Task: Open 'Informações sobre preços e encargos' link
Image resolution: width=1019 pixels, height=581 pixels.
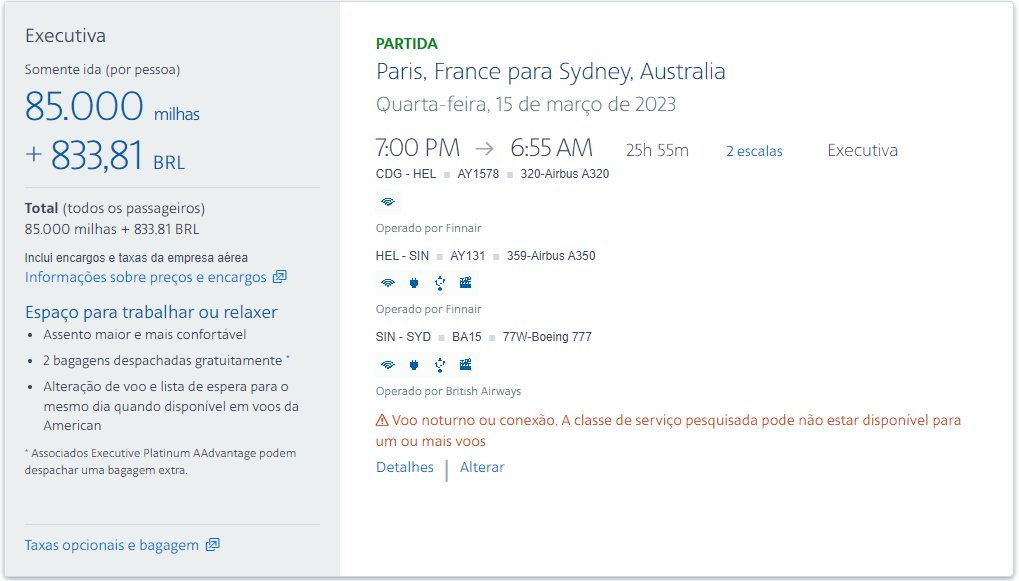Action: 147,277
